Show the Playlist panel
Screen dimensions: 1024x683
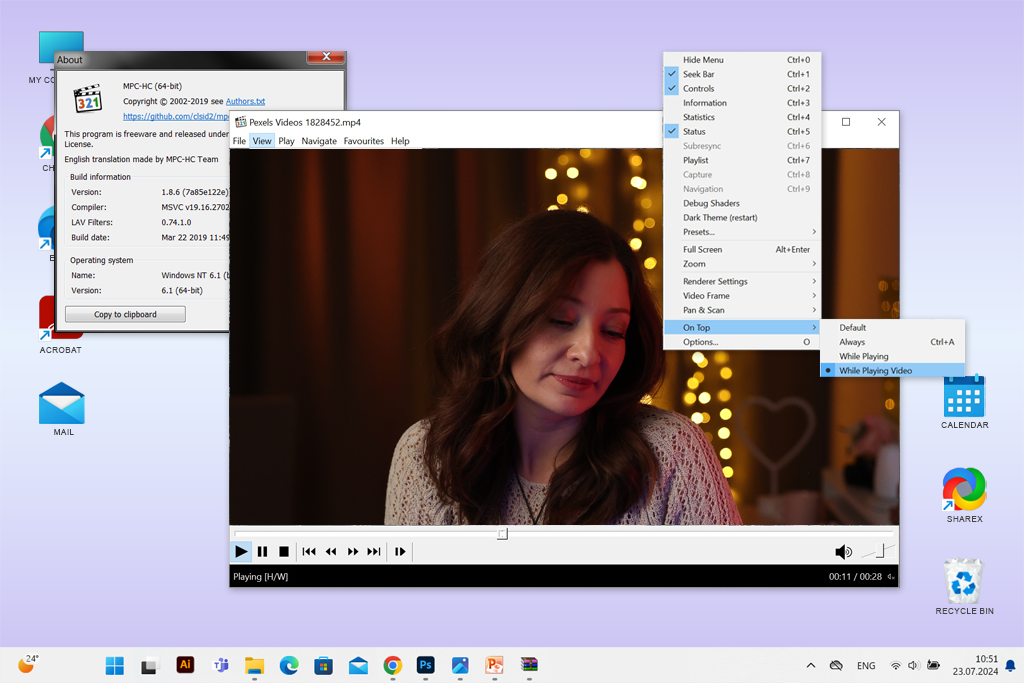[742, 160]
